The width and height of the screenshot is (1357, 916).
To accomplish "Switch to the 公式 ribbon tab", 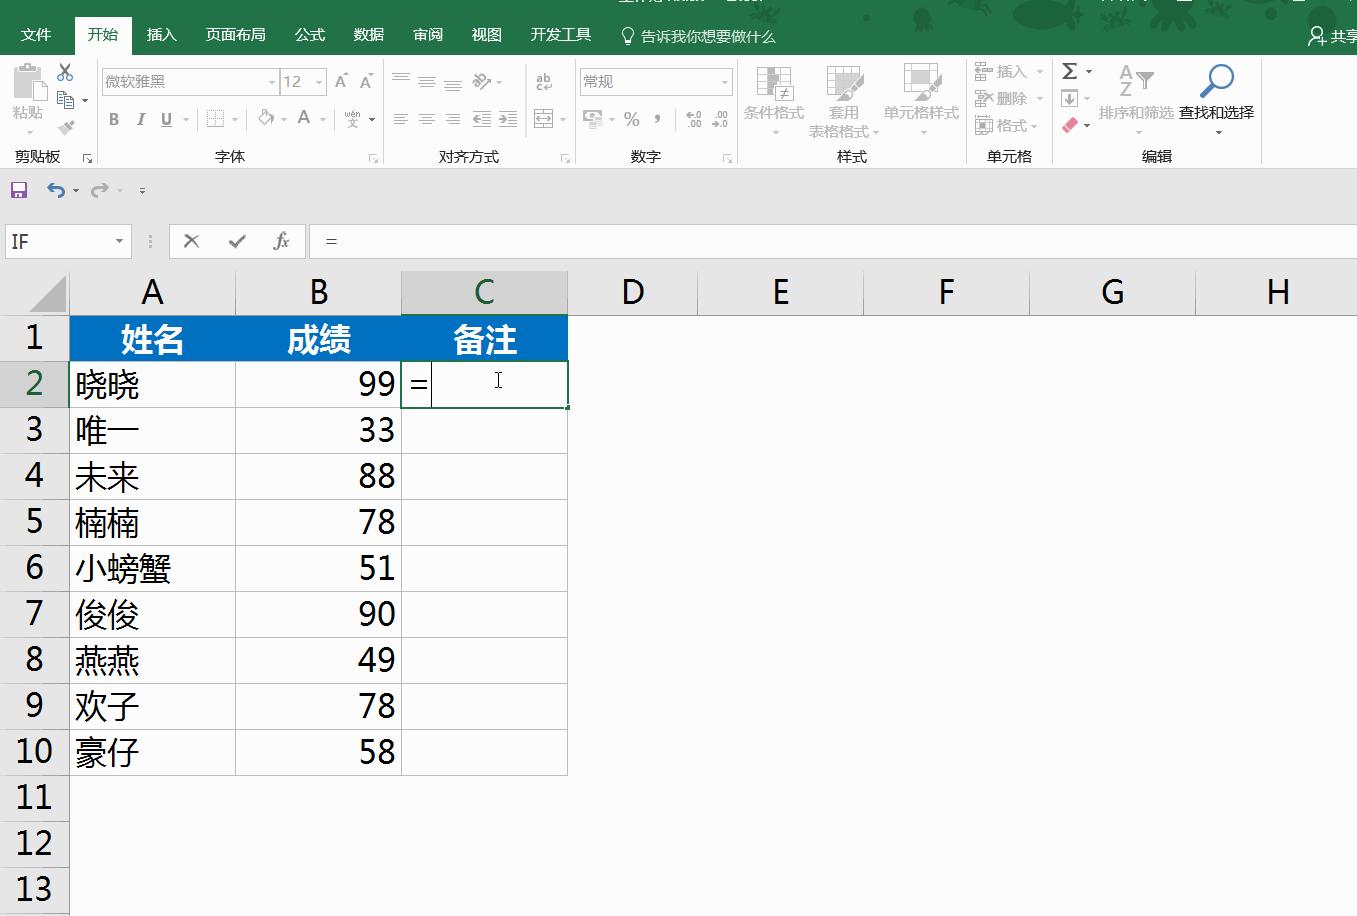I will [x=309, y=33].
